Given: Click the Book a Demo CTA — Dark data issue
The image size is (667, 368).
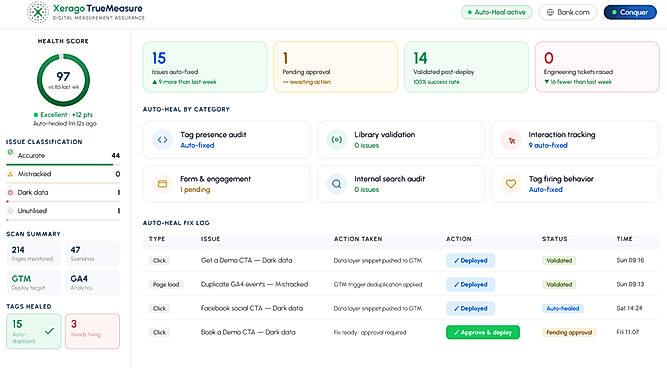Looking at the screenshot, I should 248,332.
